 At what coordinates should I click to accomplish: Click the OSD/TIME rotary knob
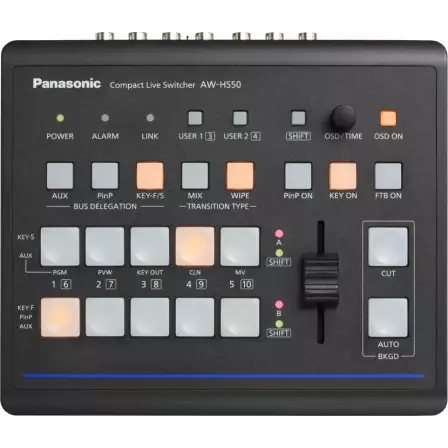[343, 119]
